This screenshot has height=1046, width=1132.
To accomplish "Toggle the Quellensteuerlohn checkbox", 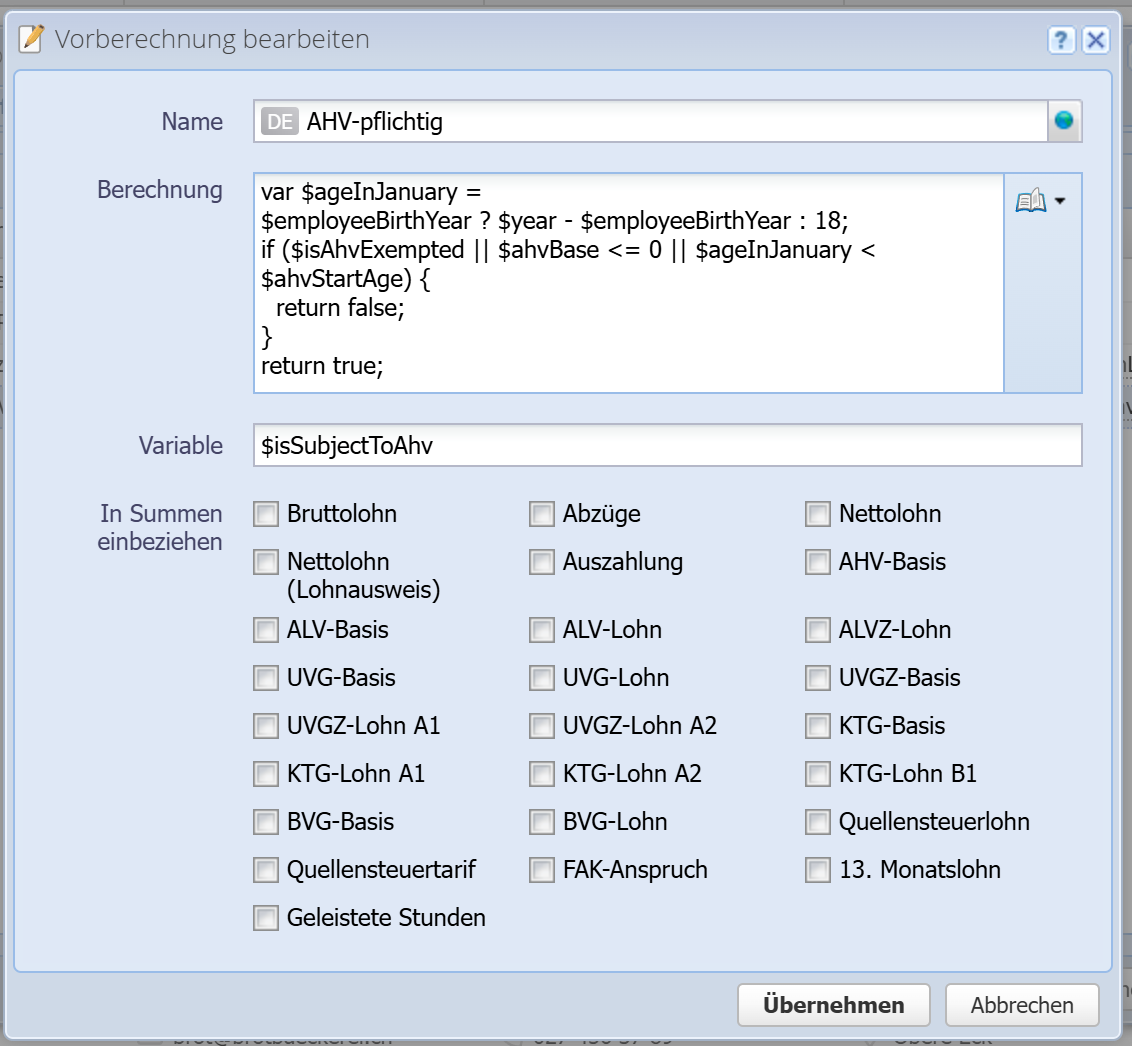I will (x=818, y=822).
